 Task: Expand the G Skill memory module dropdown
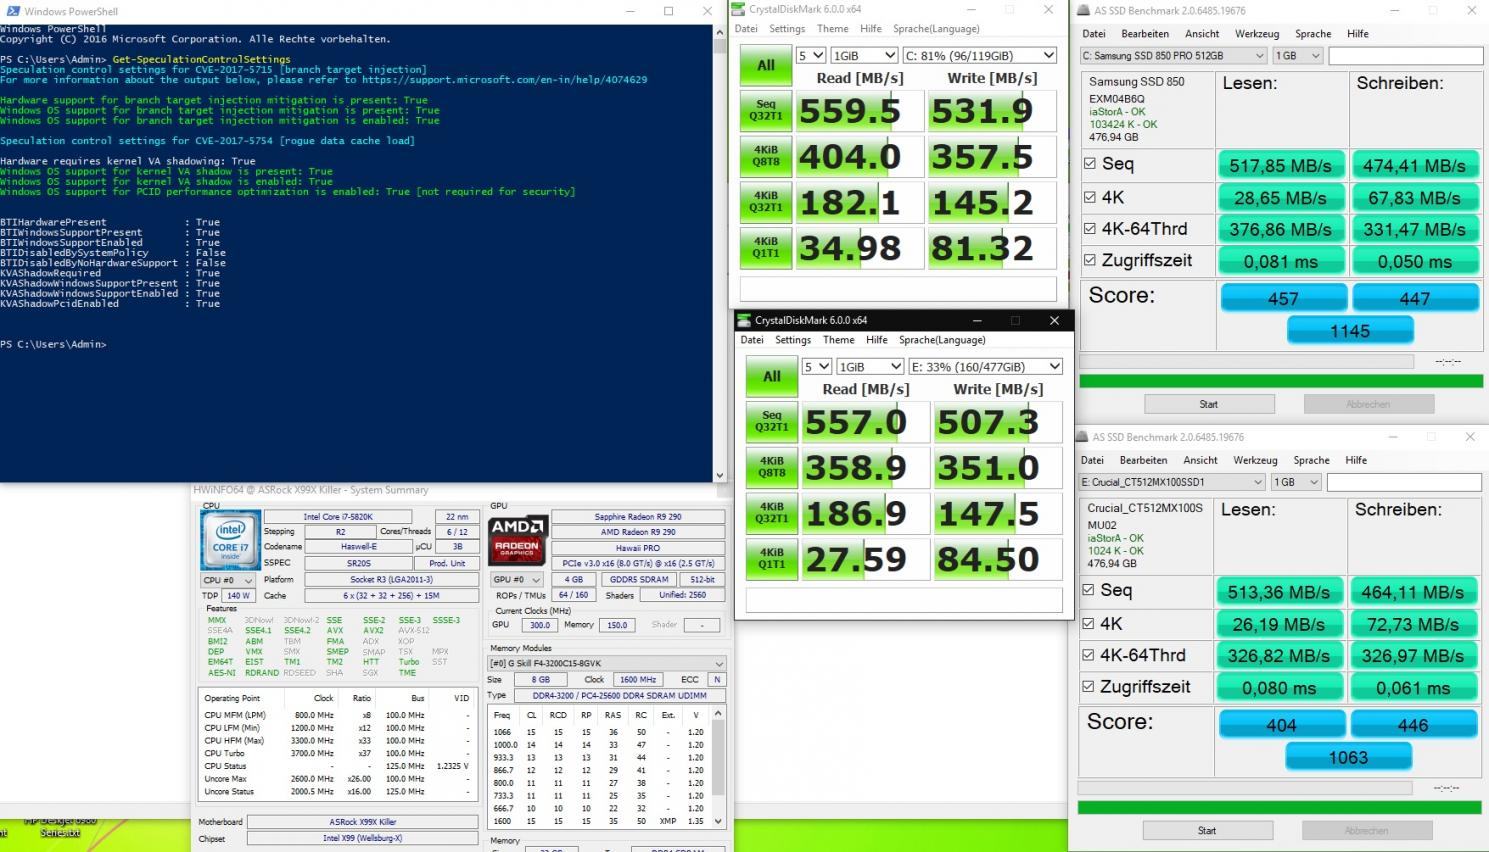click(606, 663)
